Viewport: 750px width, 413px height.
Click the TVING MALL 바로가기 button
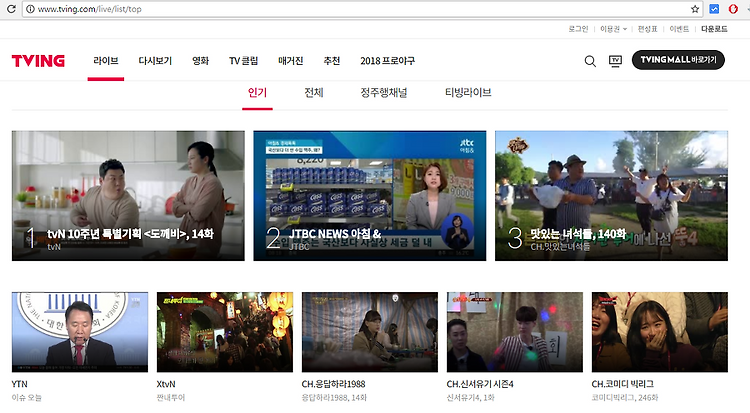[678, 60]
